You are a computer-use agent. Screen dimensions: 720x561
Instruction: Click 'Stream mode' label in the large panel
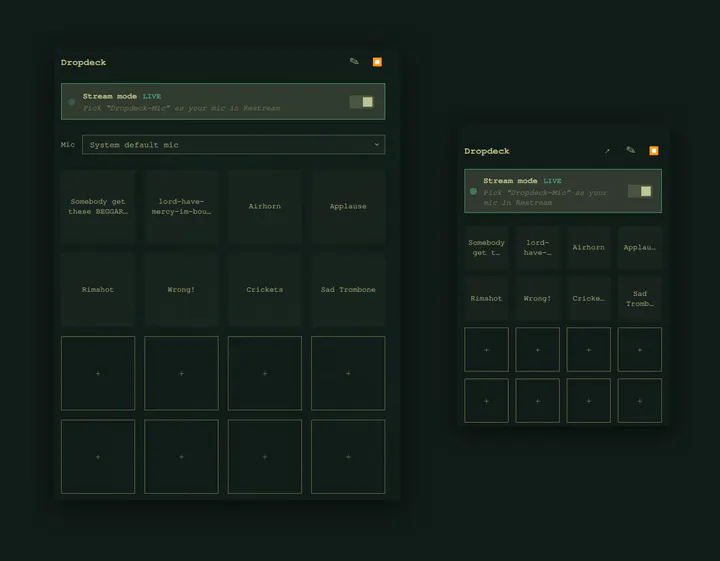point(110,96)
